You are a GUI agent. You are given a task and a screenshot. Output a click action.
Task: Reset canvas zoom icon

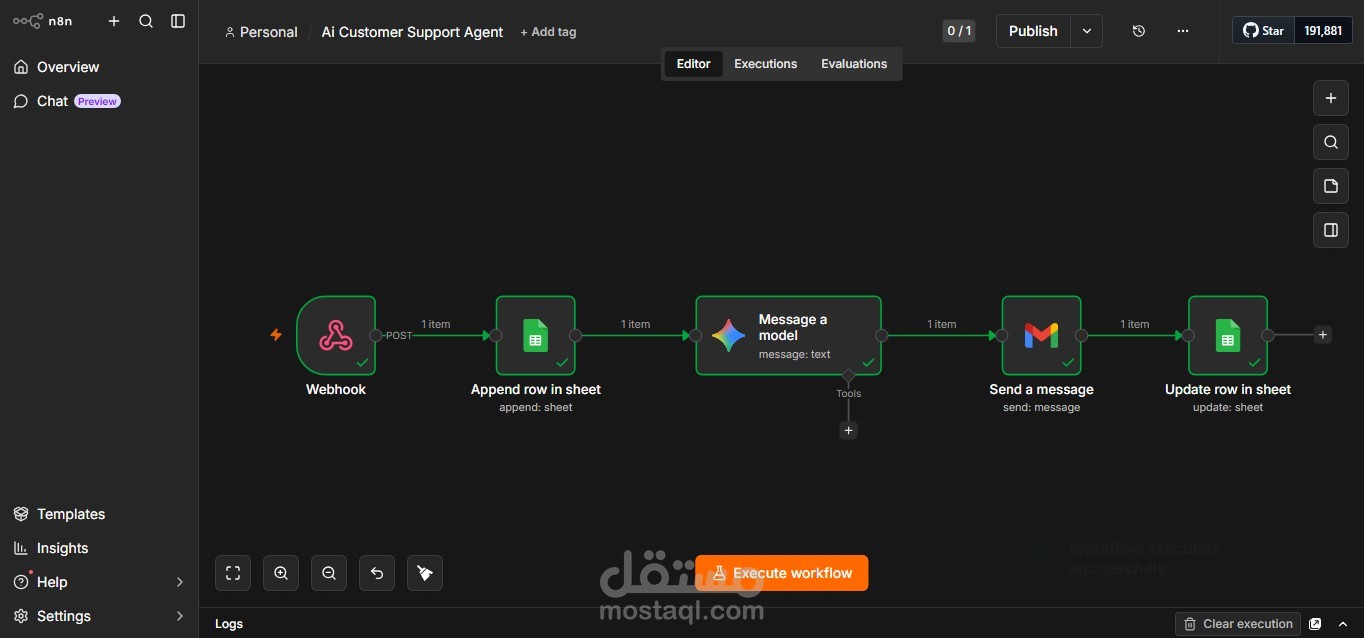(x=377, y=573)
